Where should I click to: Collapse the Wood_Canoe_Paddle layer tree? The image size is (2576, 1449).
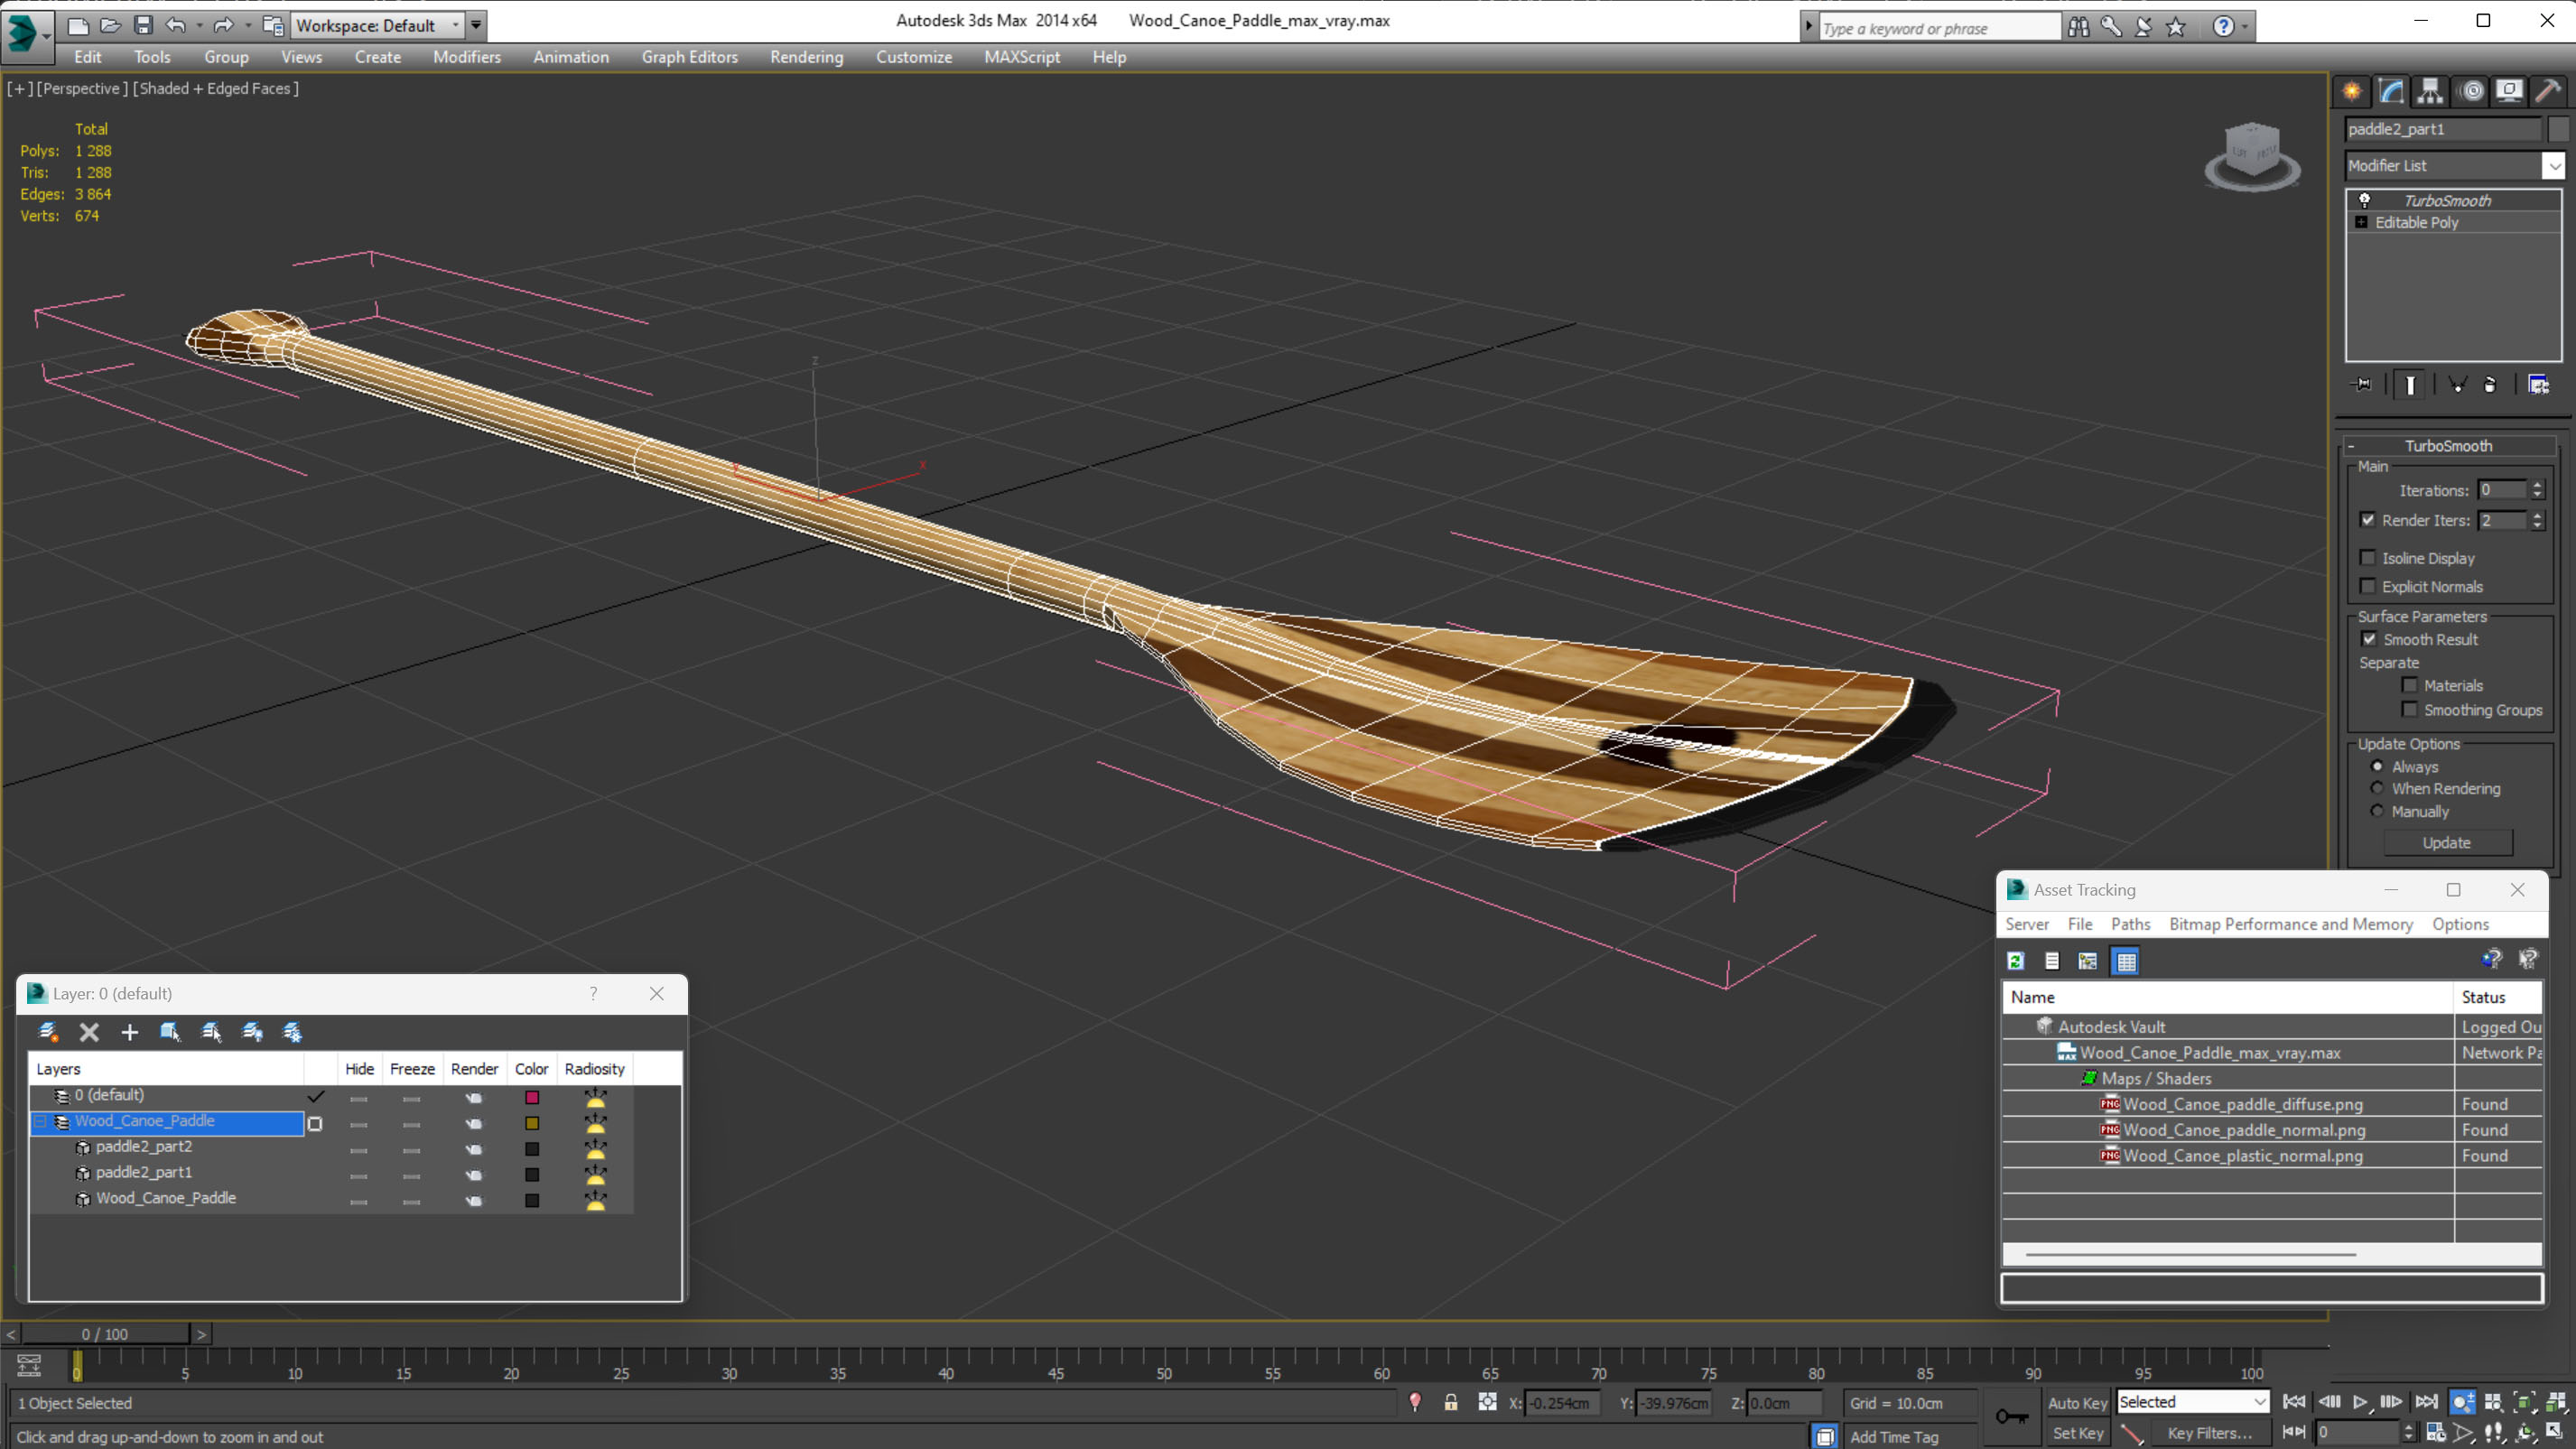tap(40, 1121)
